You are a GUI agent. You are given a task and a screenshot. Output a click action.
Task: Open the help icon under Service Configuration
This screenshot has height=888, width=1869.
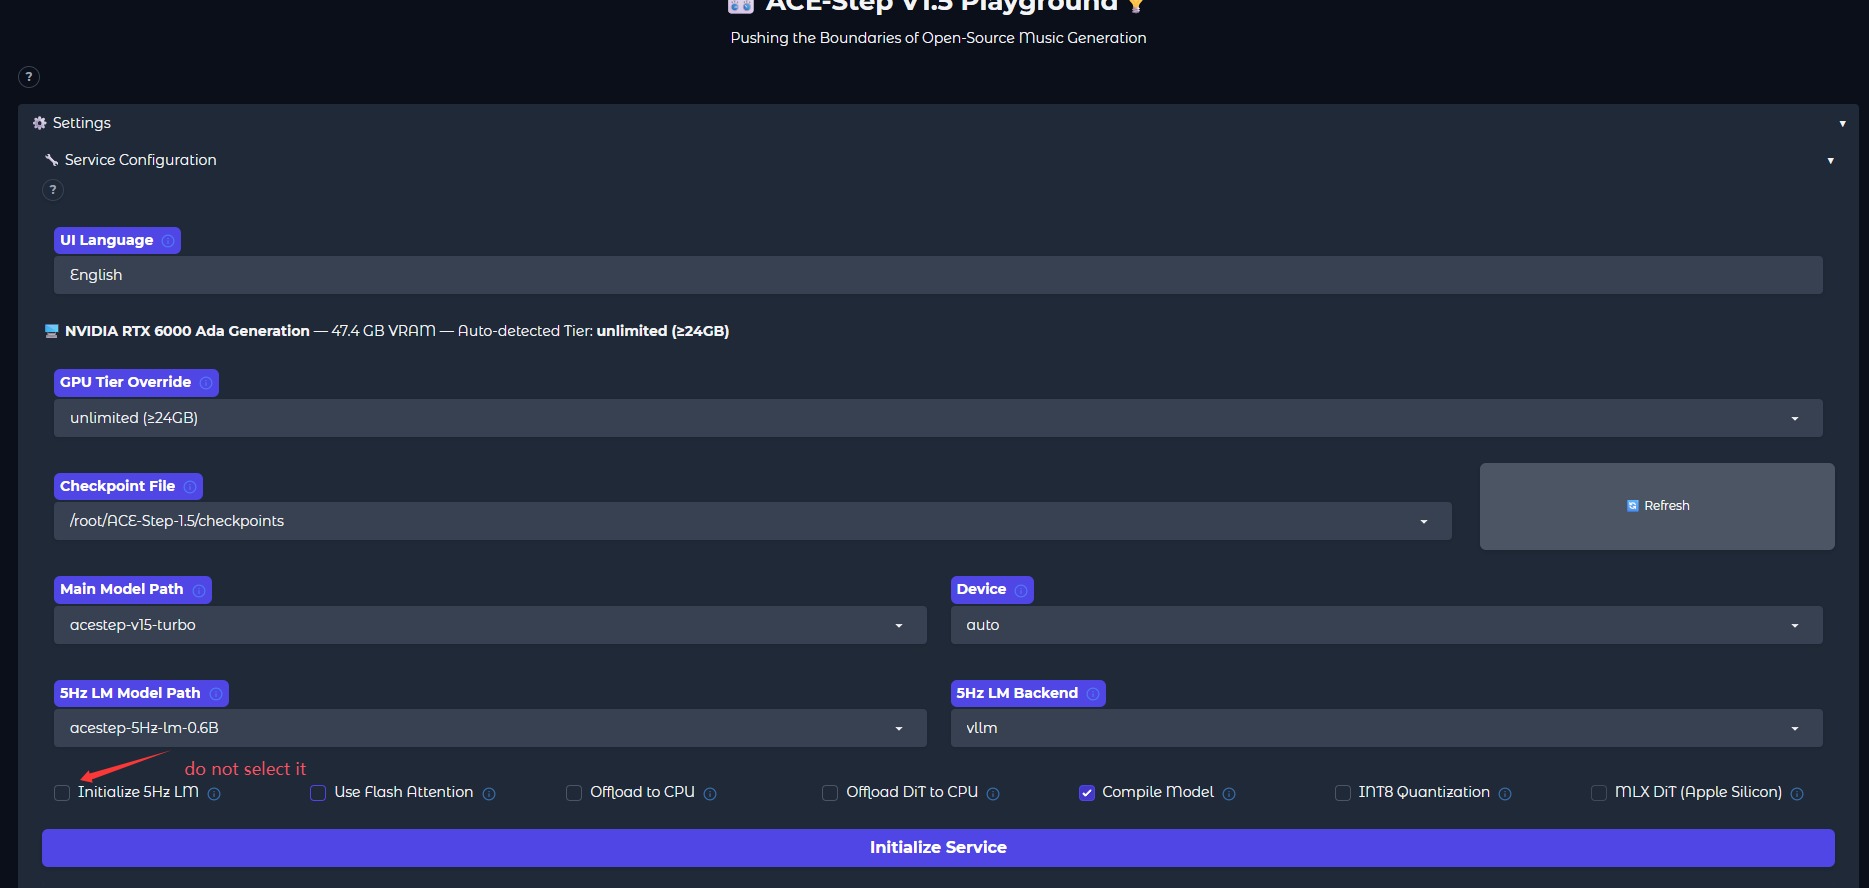[53, 190]
